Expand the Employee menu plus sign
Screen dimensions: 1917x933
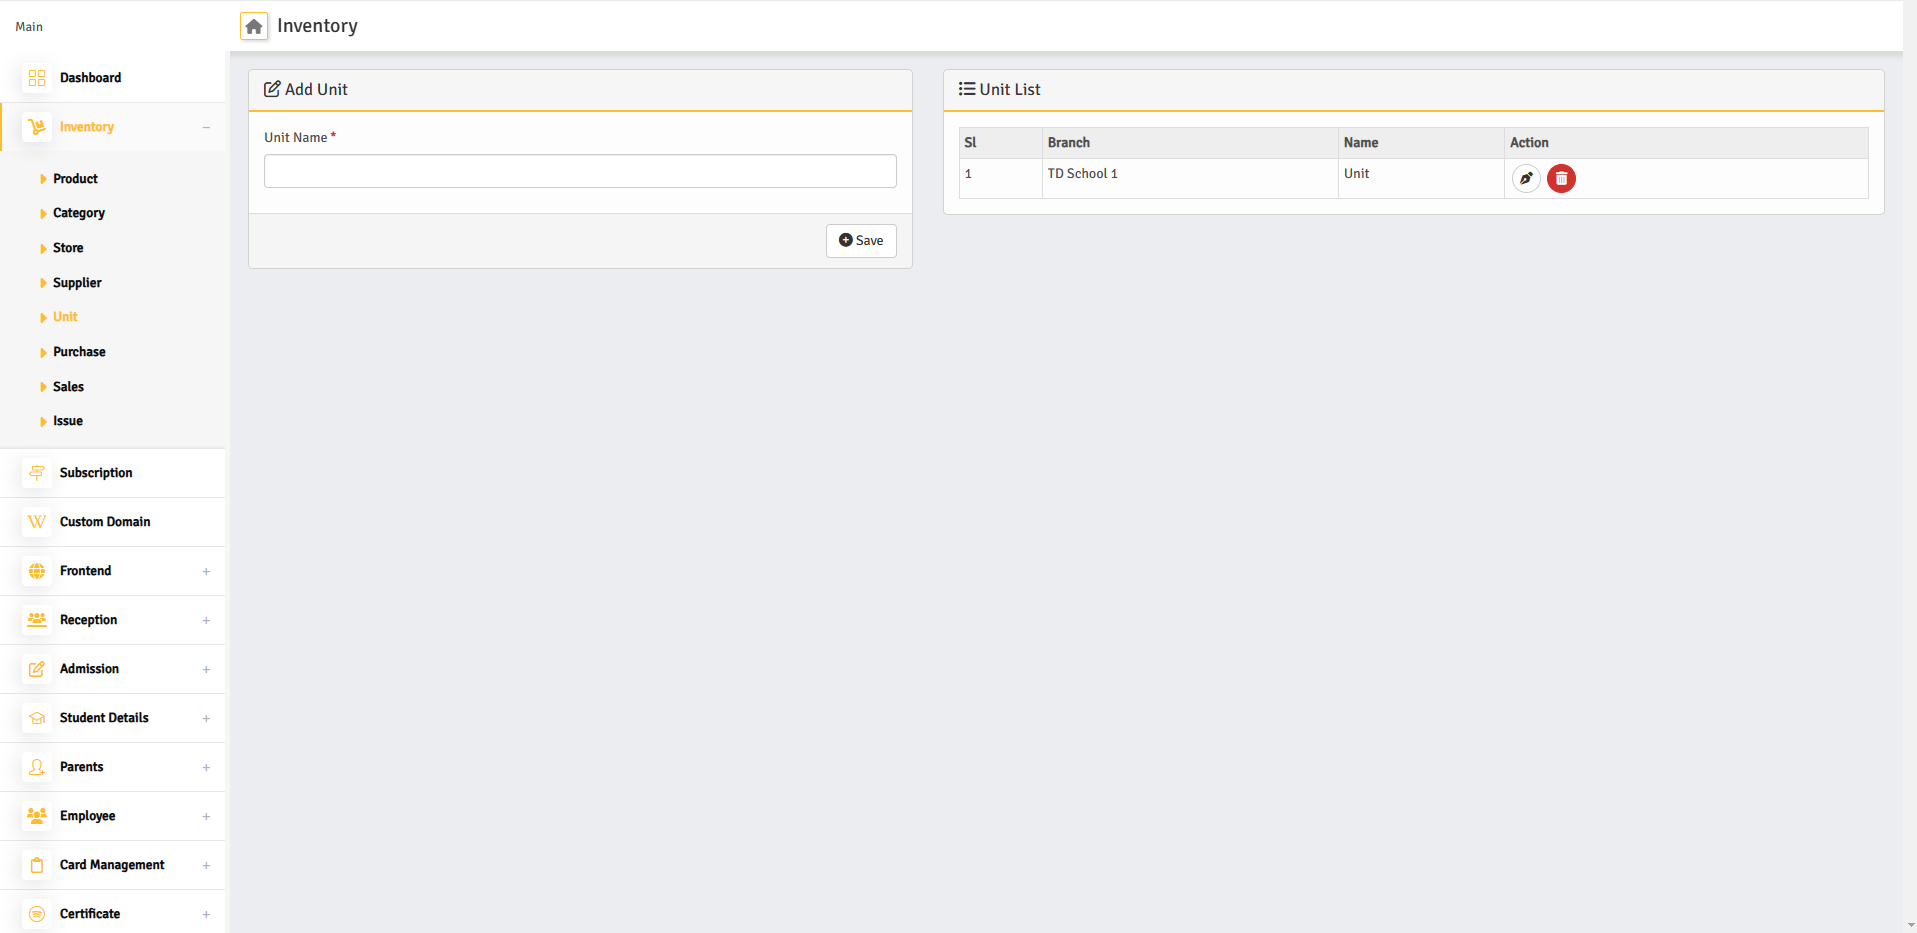click(206, 816)
